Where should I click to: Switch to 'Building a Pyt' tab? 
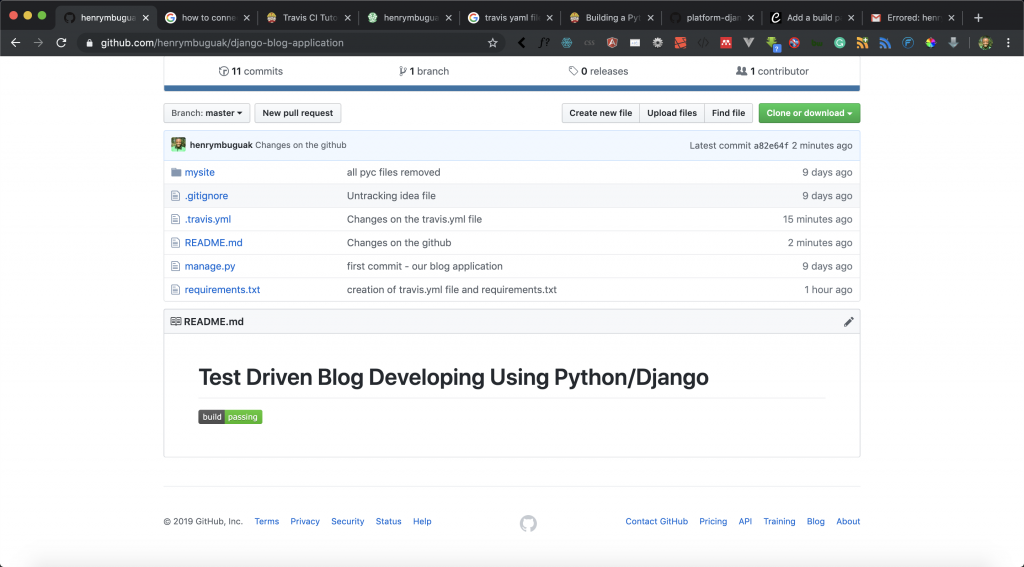(x=612, y=18)
